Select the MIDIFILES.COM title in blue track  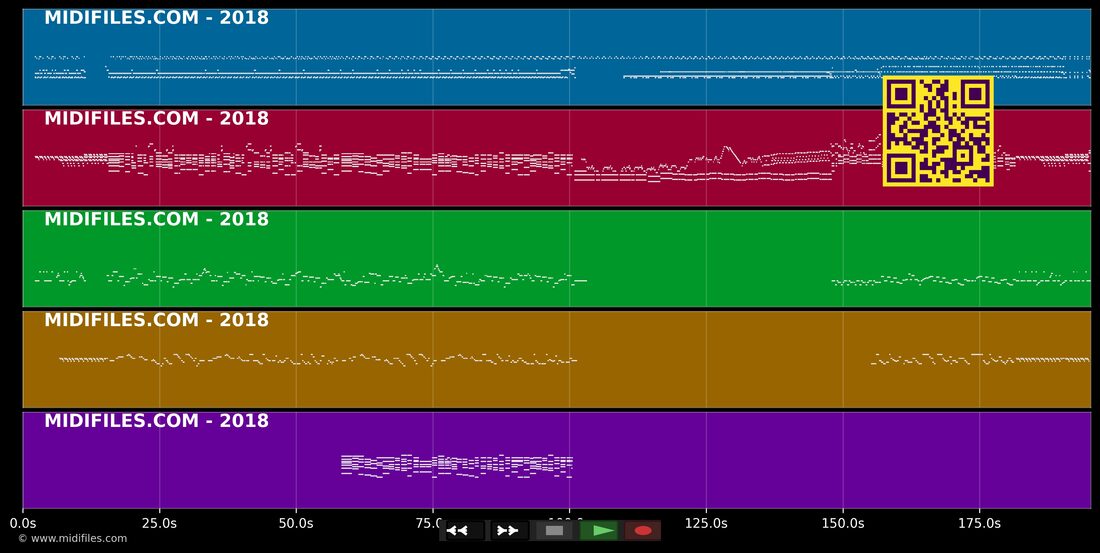click(x=156, y=18)
